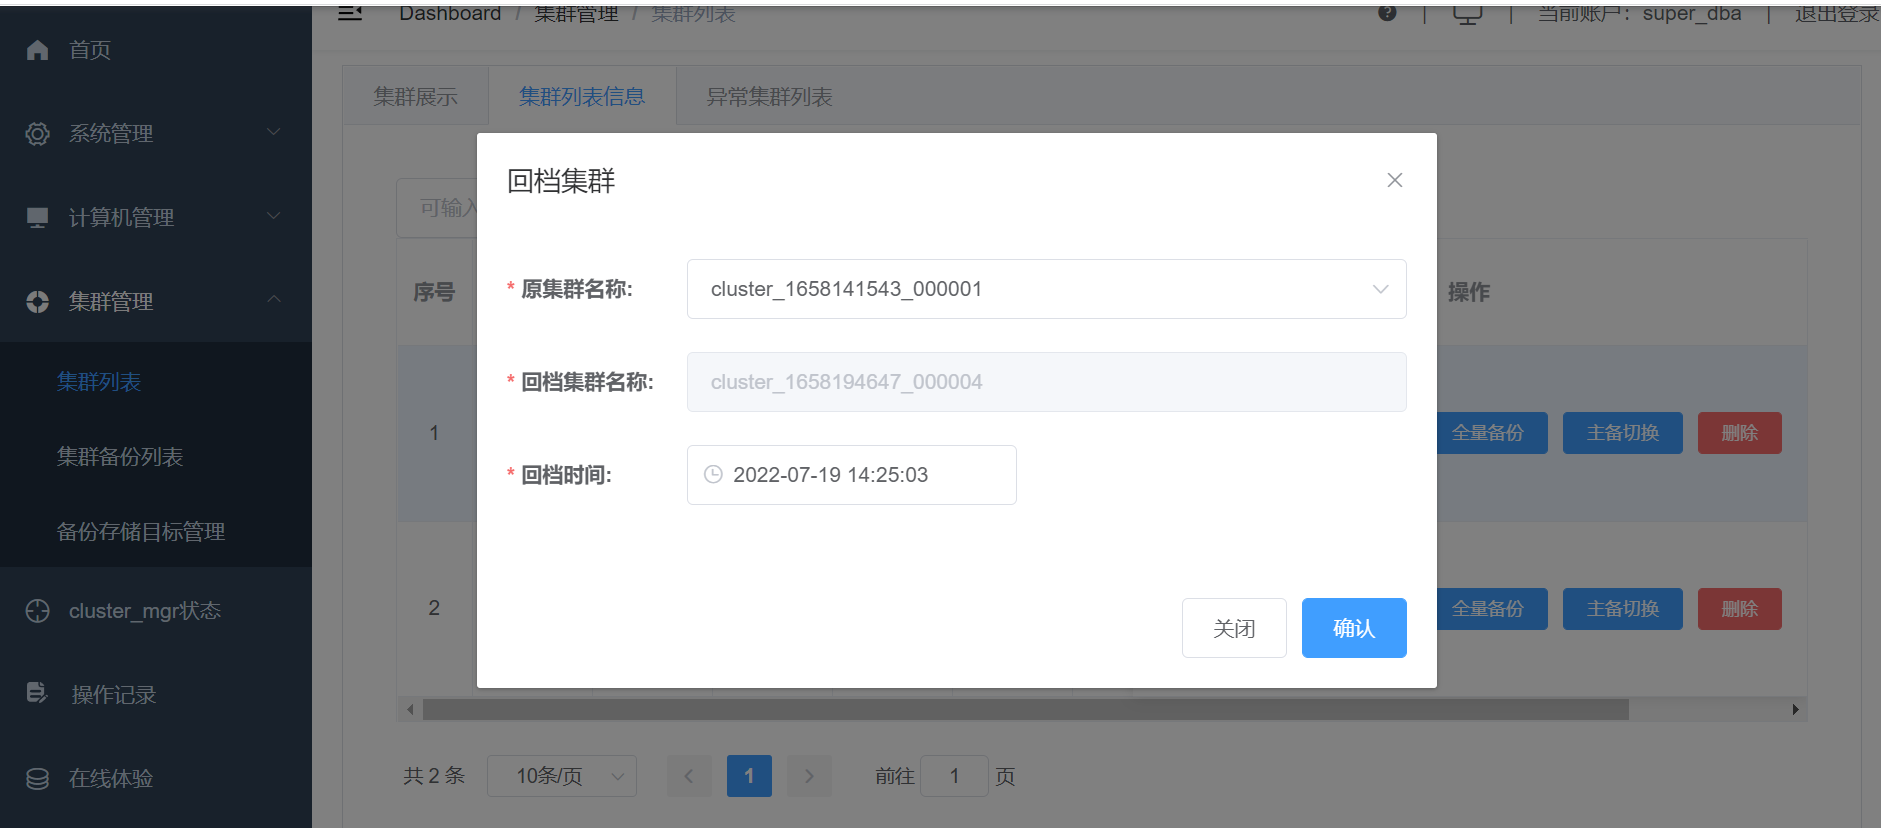Open the 10条/页 page size dropdown
The height and width of the screenshot is (828, 1881).
(x=561, y=776)
